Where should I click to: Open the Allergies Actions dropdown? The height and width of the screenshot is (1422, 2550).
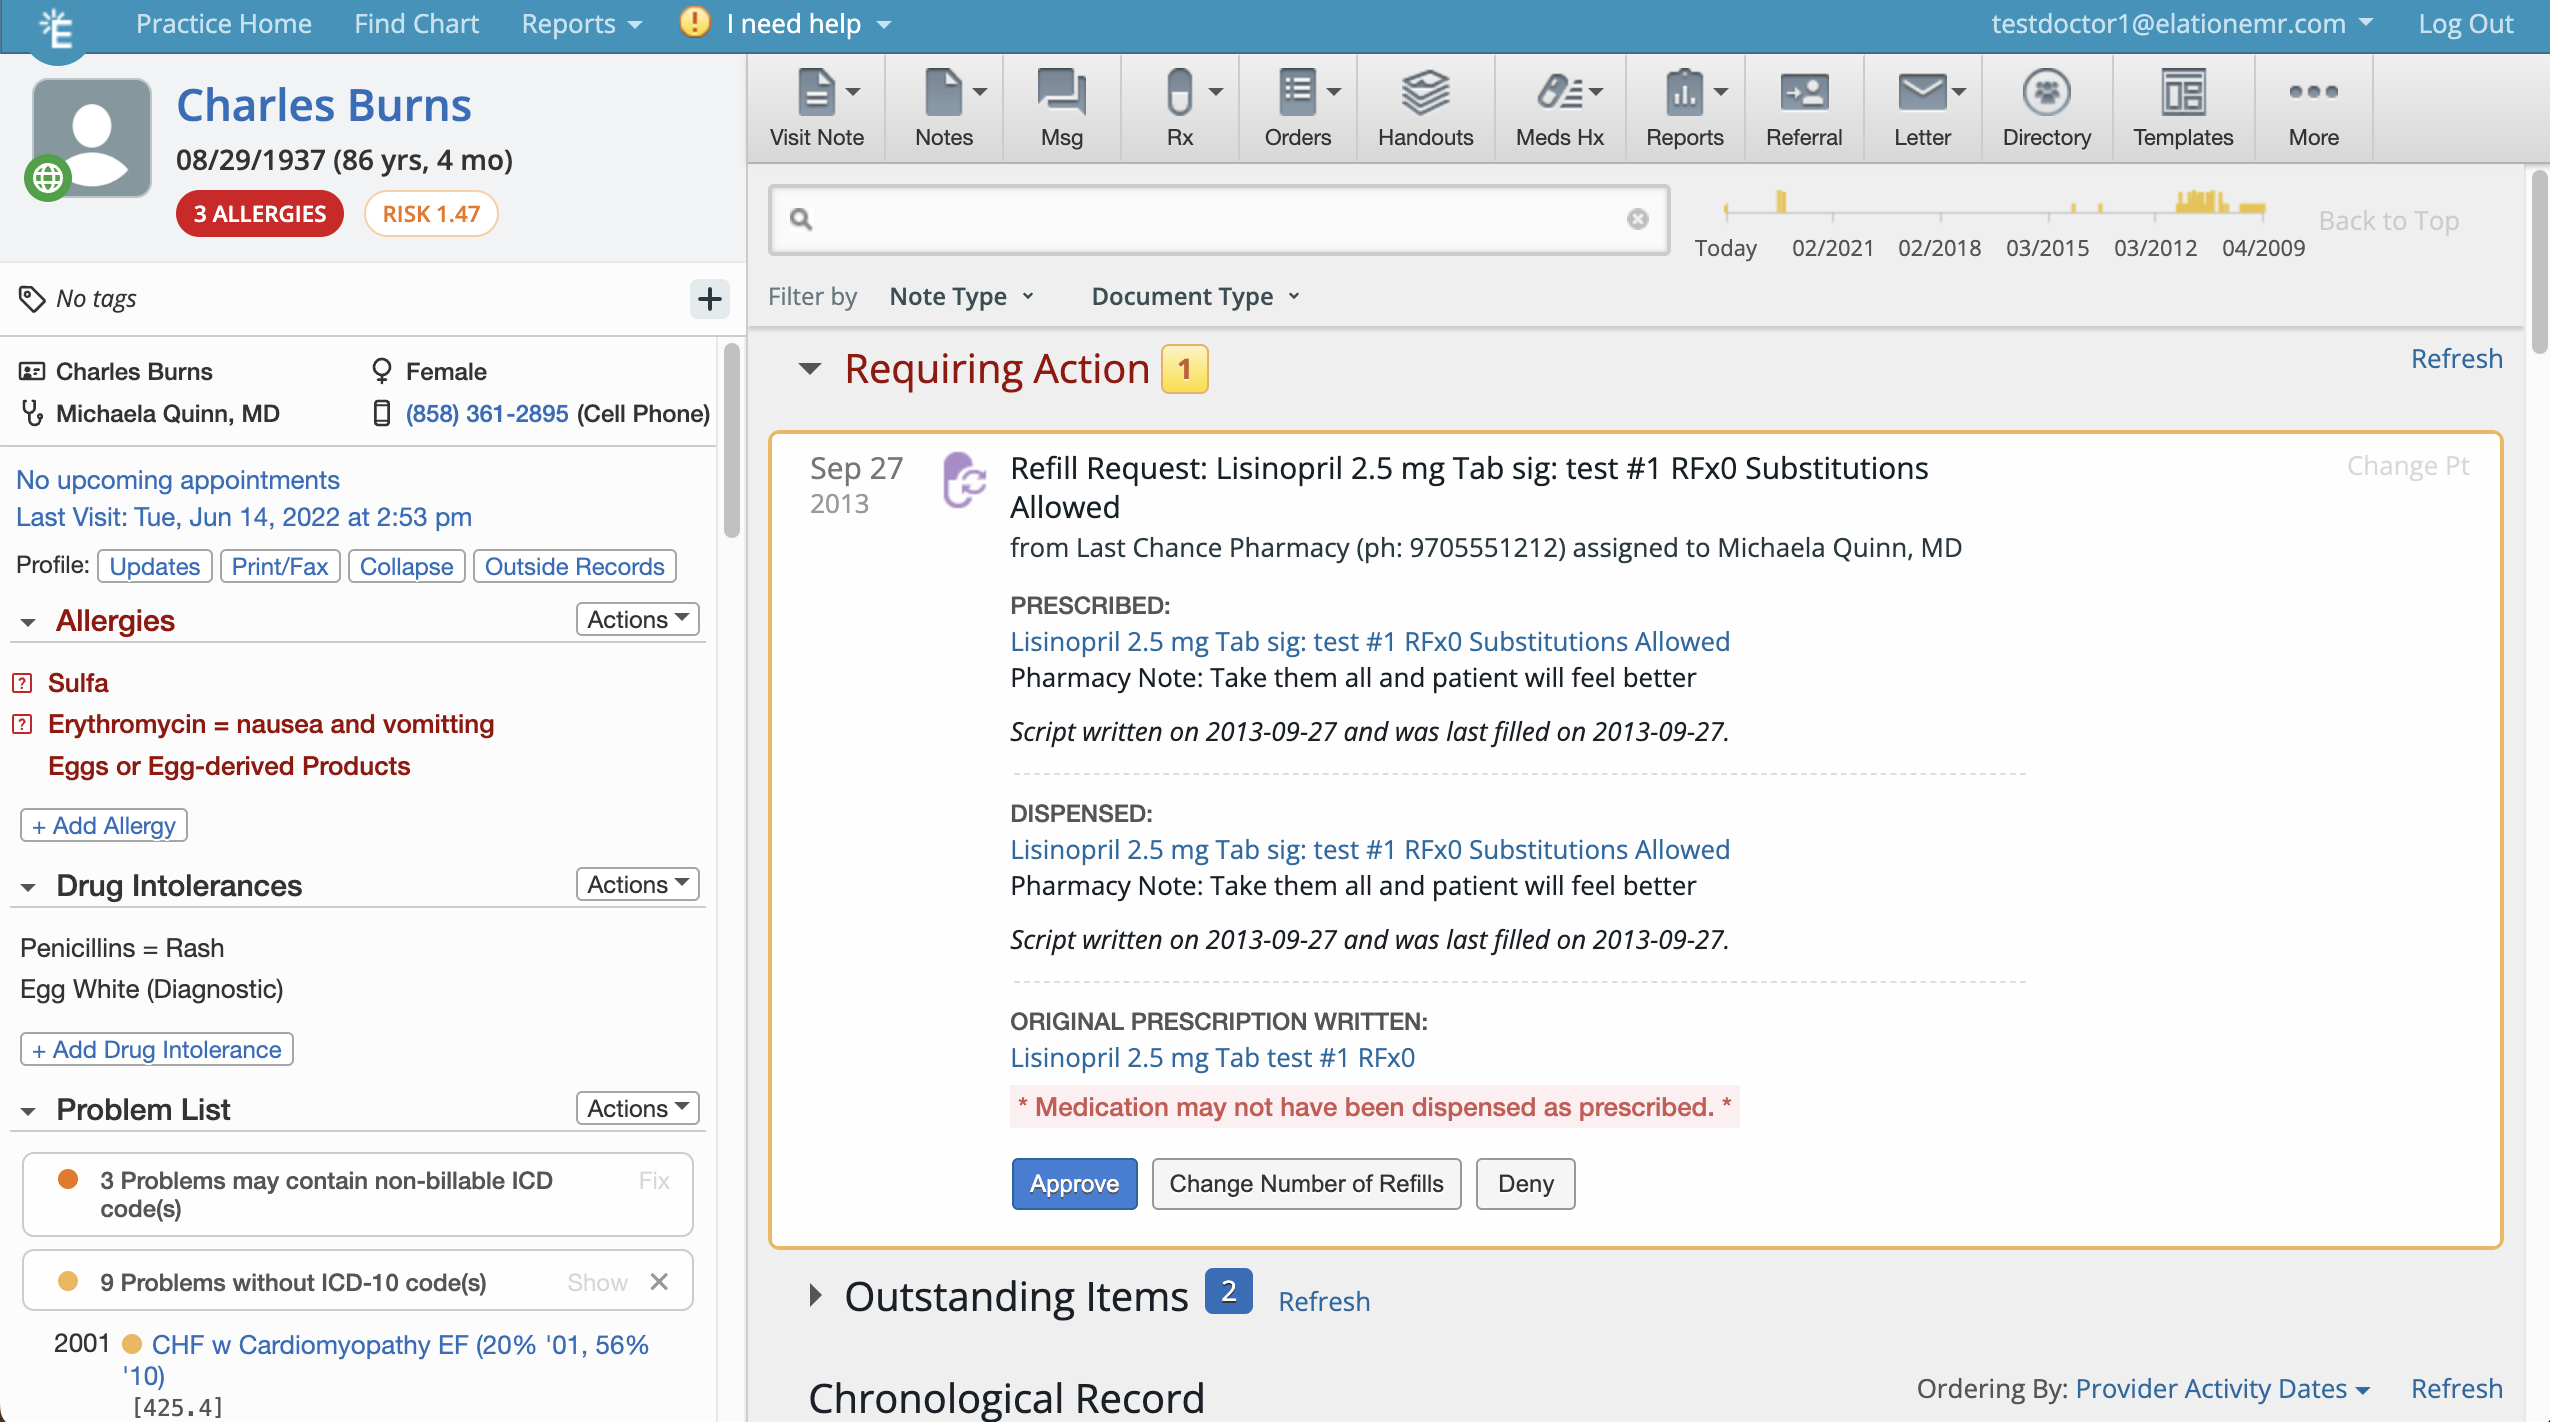click(x=637, y=619)
